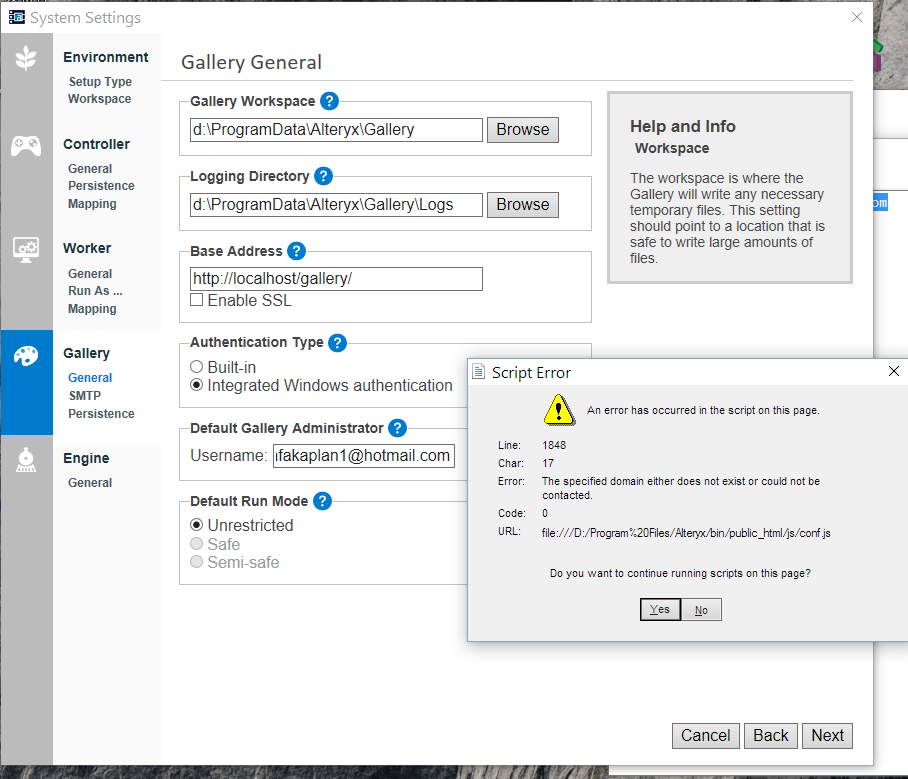
Task: Show help for Authentication Type
Action: (338, 343)
